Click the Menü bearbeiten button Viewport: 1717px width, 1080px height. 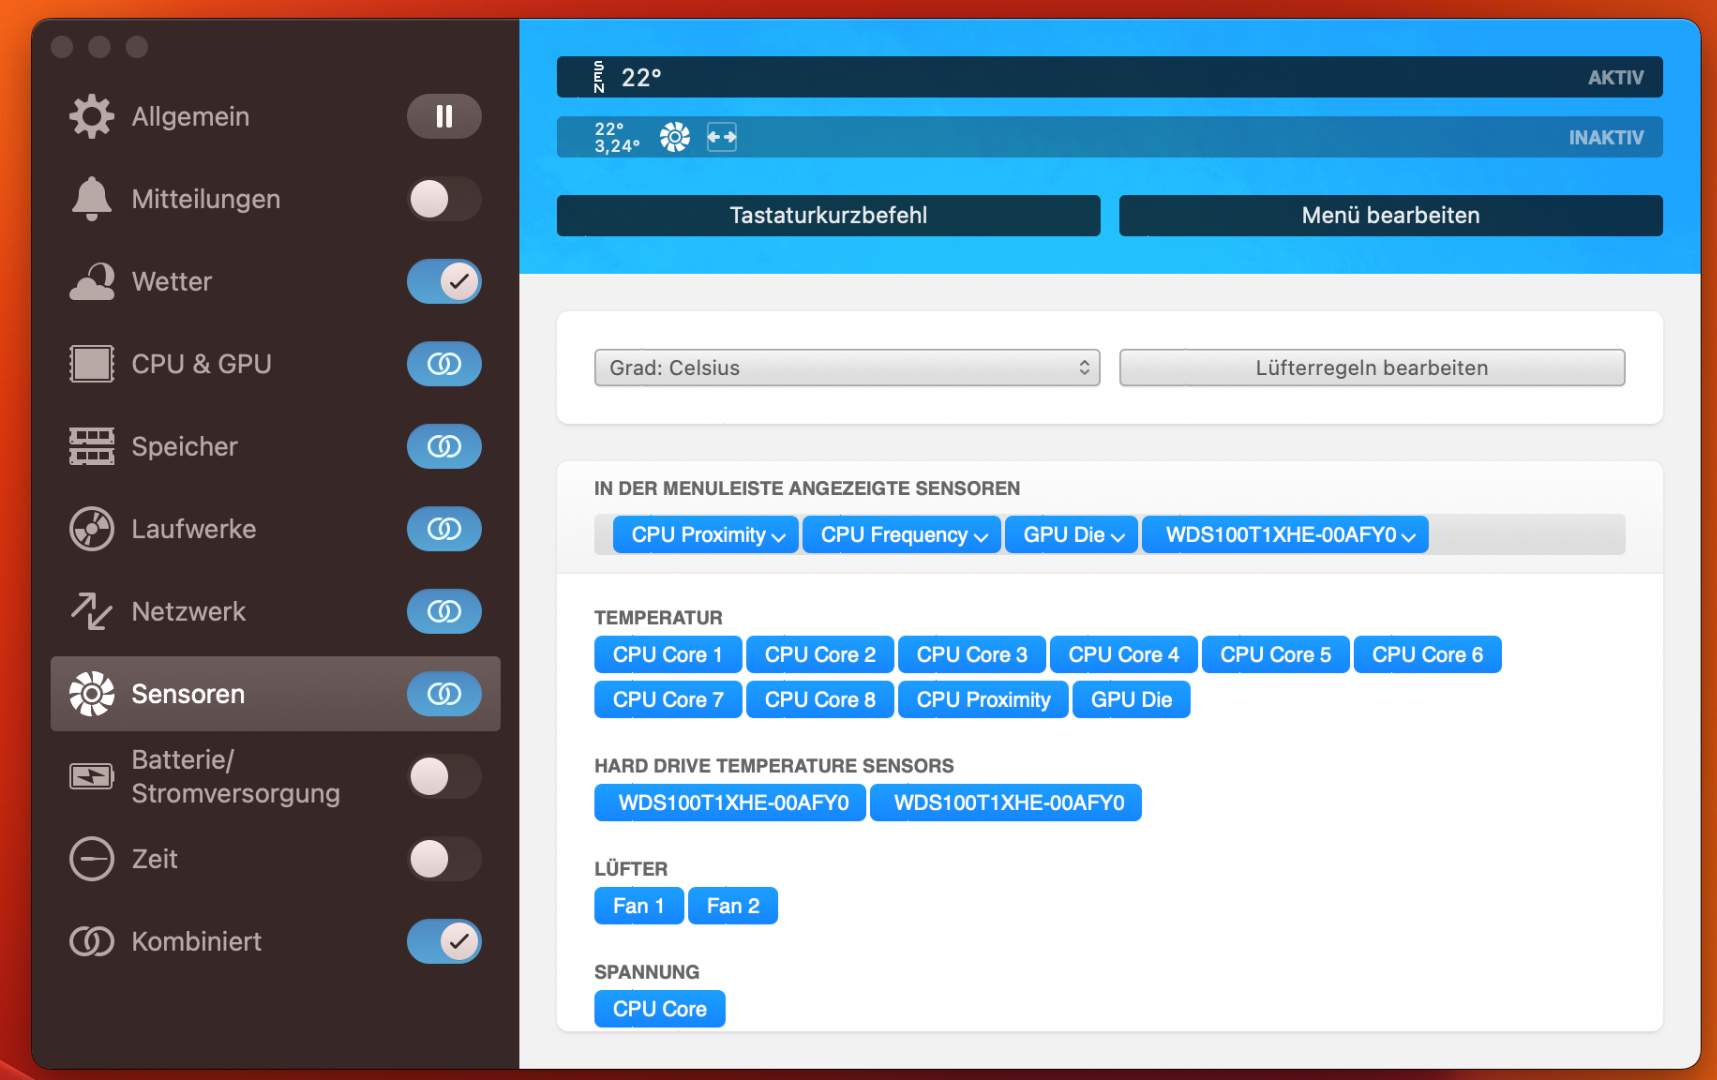tap(1391, 215)
